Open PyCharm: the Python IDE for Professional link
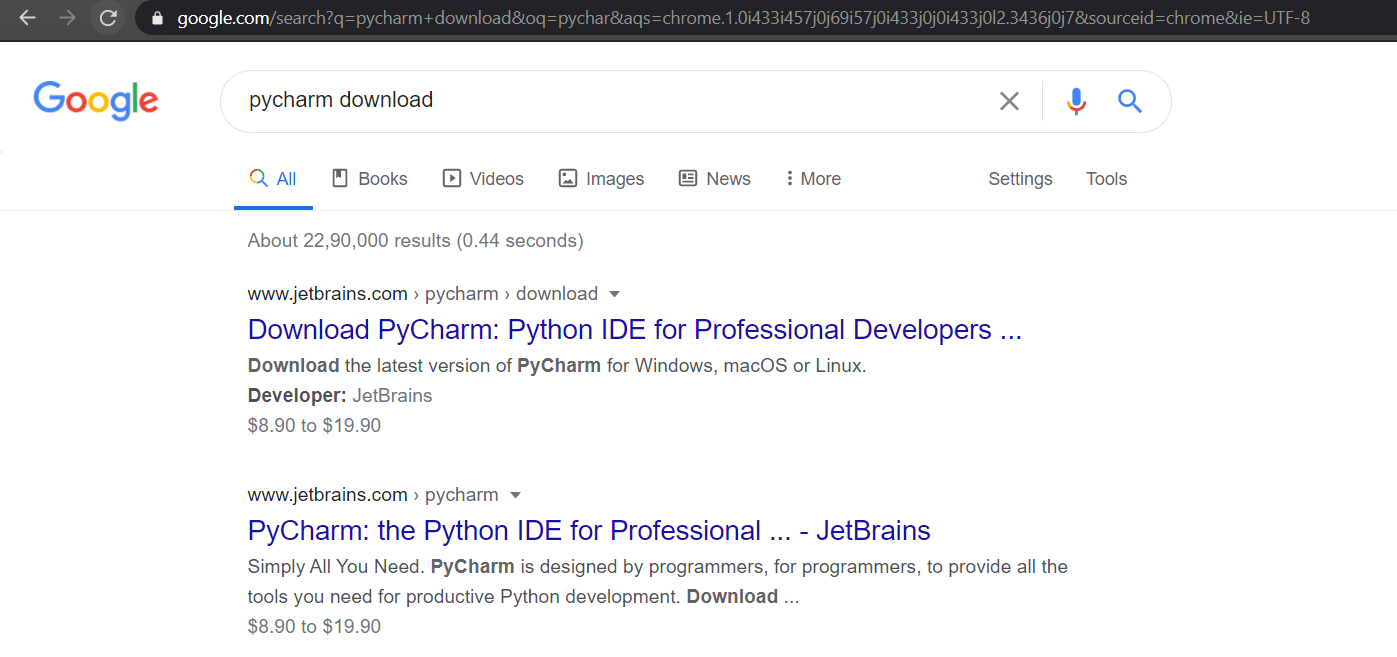 click(589, 530)
